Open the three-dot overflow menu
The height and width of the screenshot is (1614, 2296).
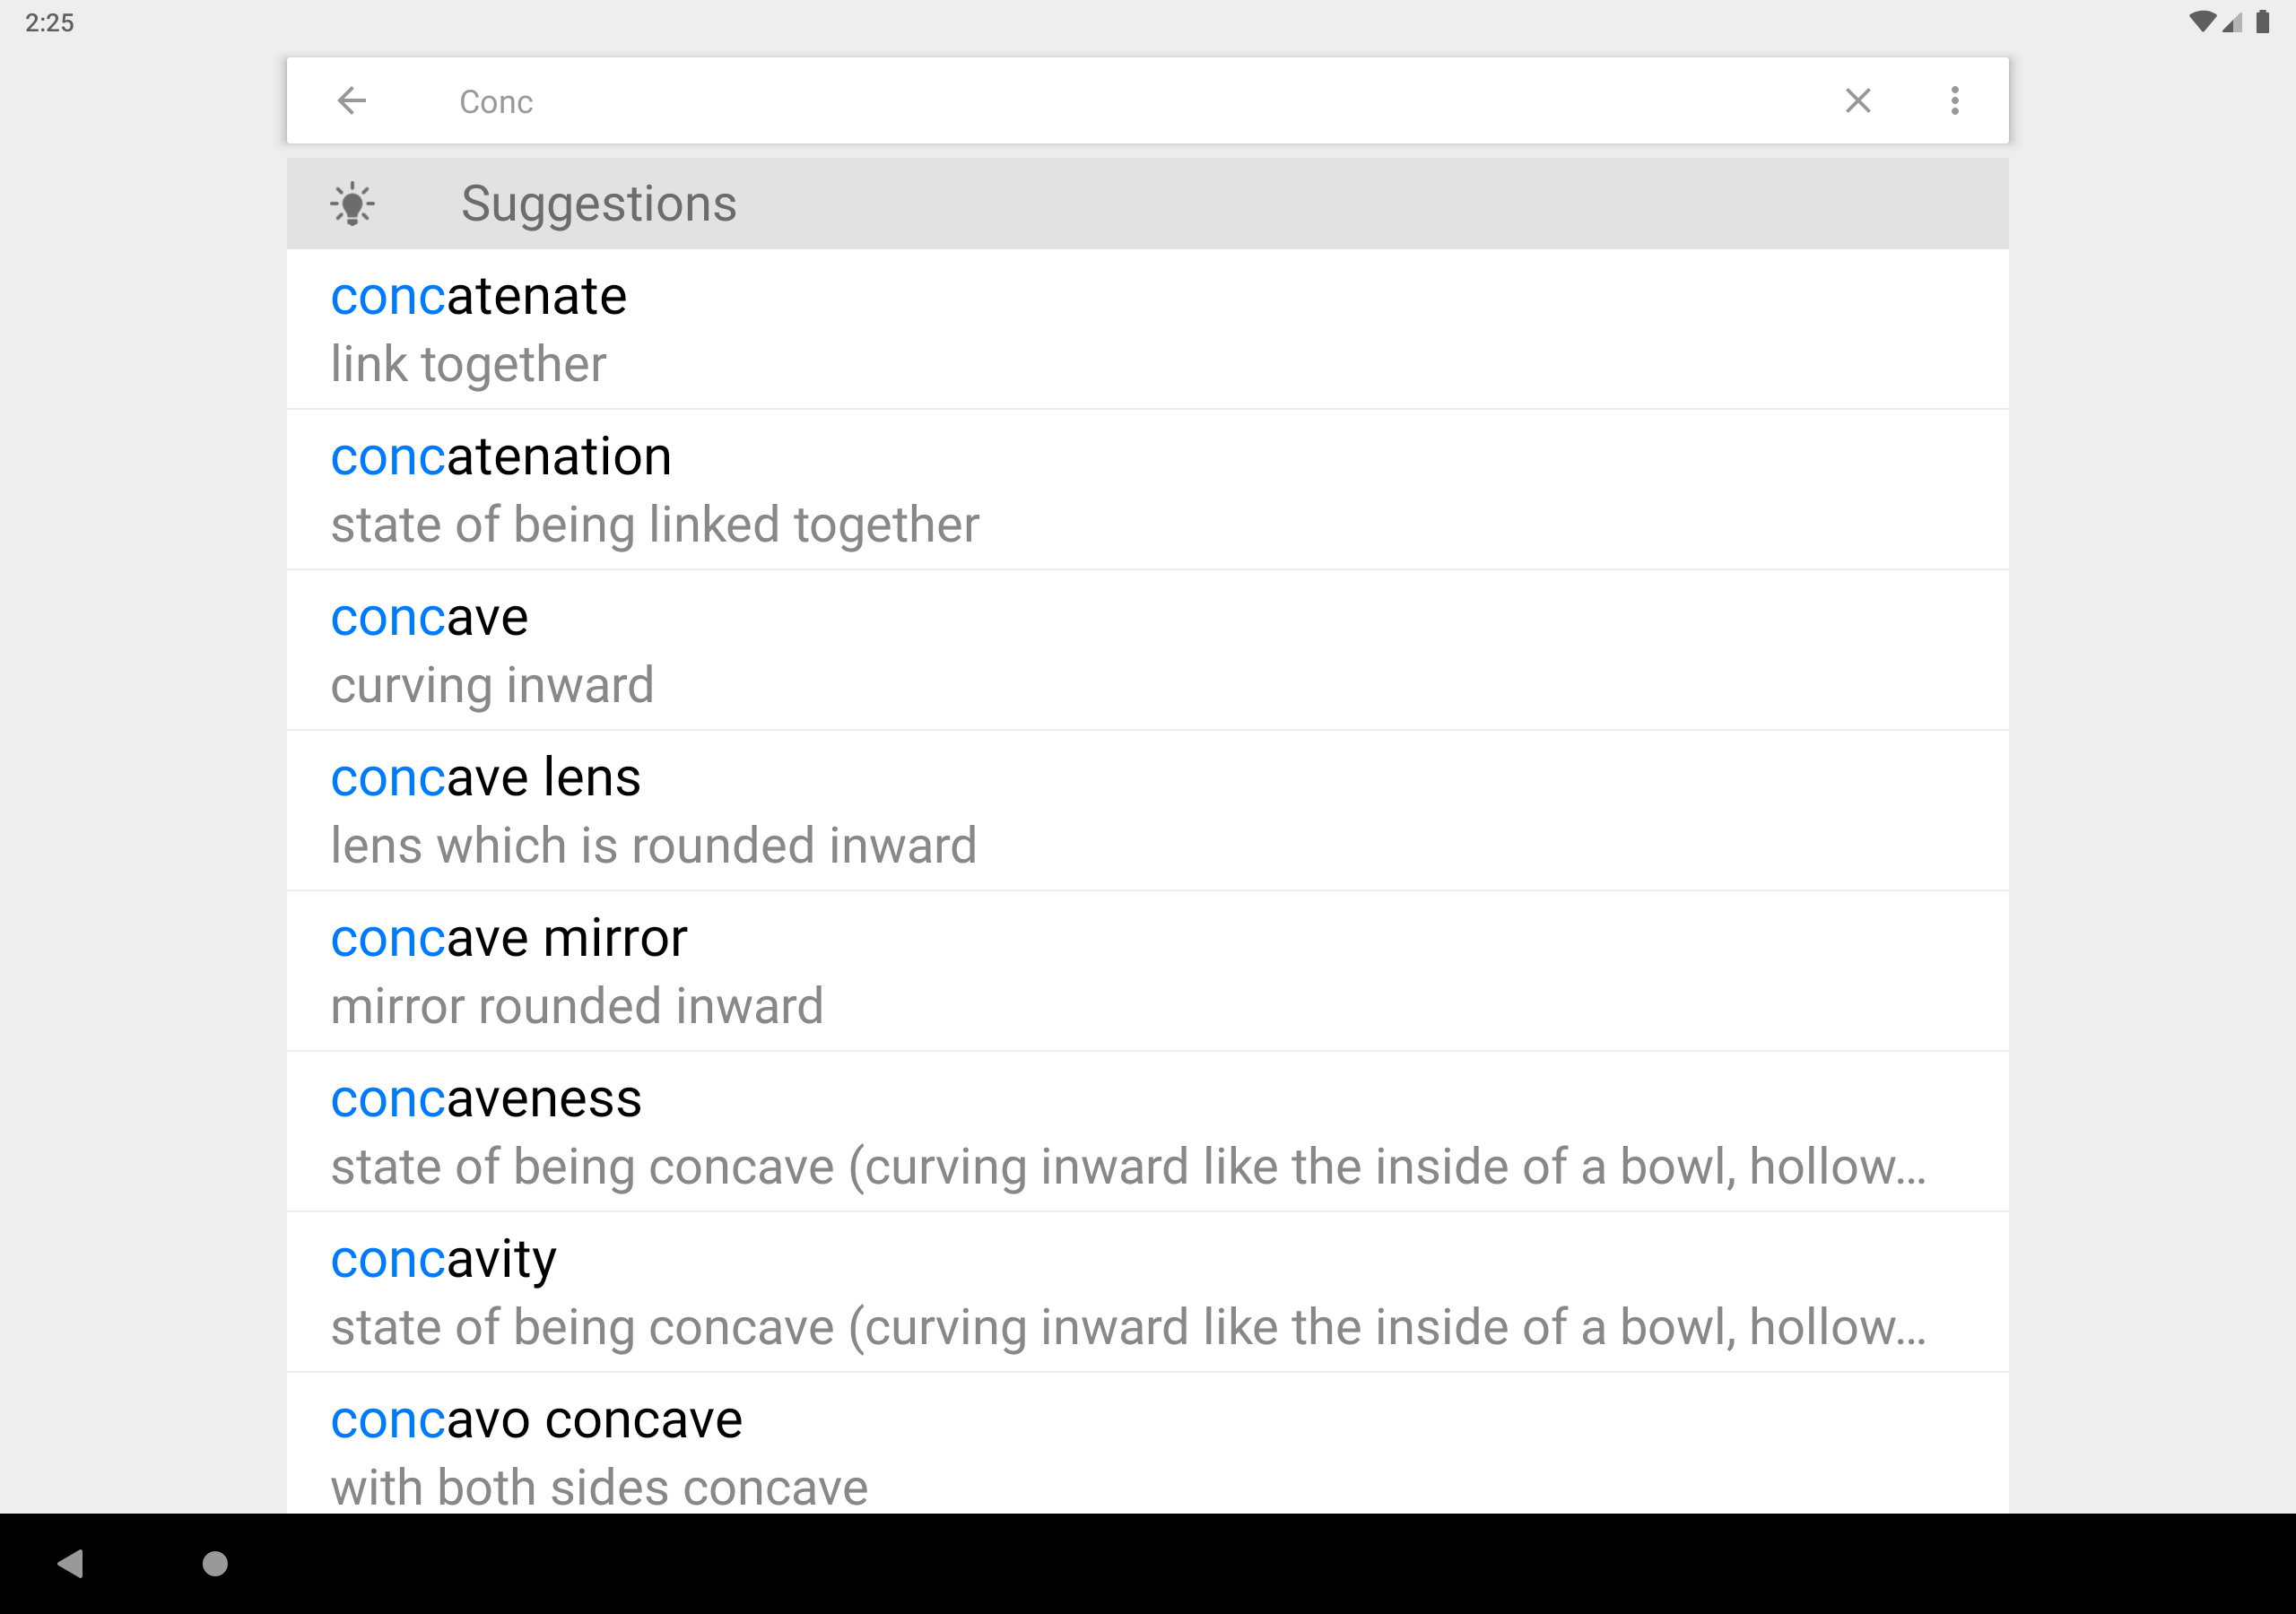pos(1955,101)
